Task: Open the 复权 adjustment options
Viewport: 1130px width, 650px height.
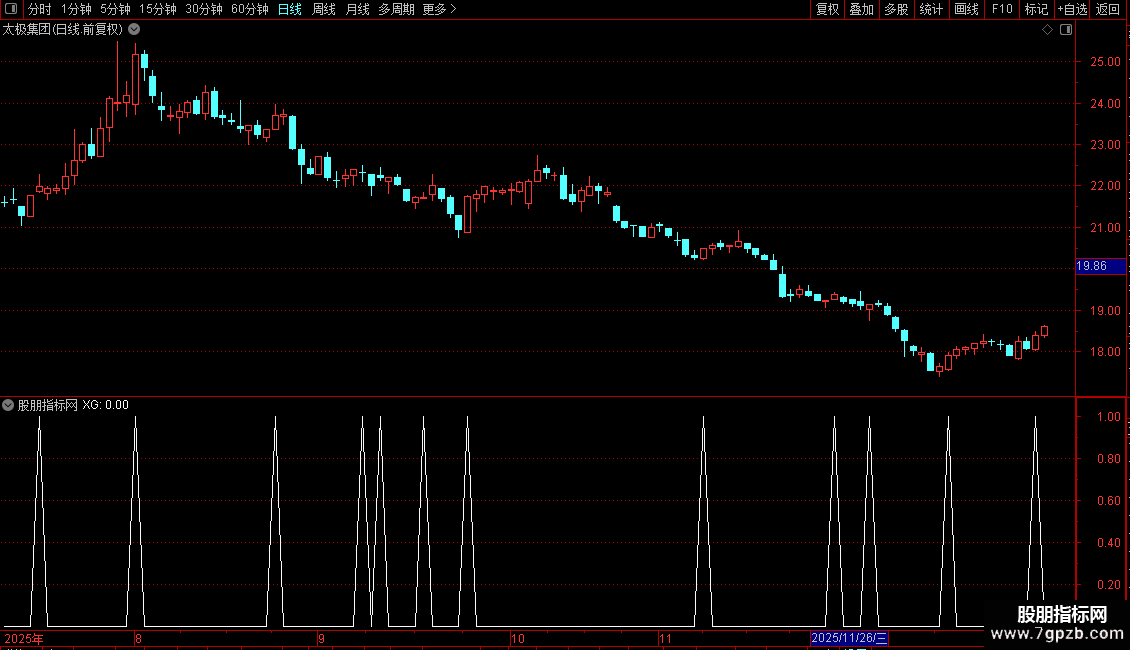Action: click(827, 9)
